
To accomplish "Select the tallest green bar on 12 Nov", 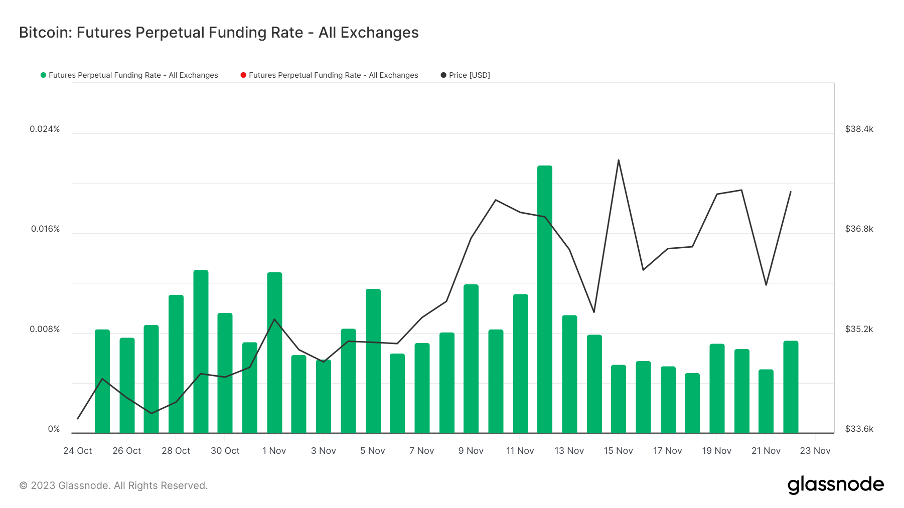I will point(545,300).
